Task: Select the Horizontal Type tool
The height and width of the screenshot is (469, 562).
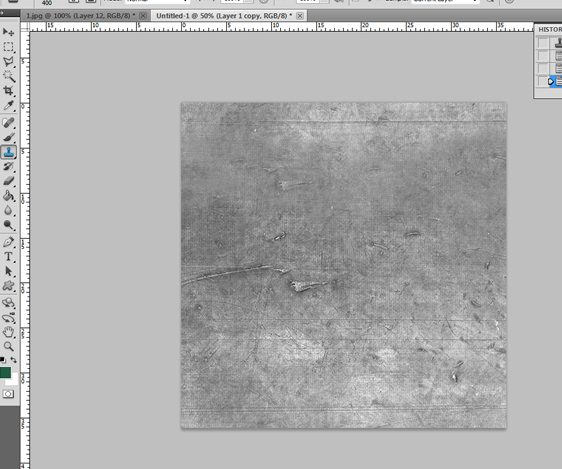Action: 8,257
